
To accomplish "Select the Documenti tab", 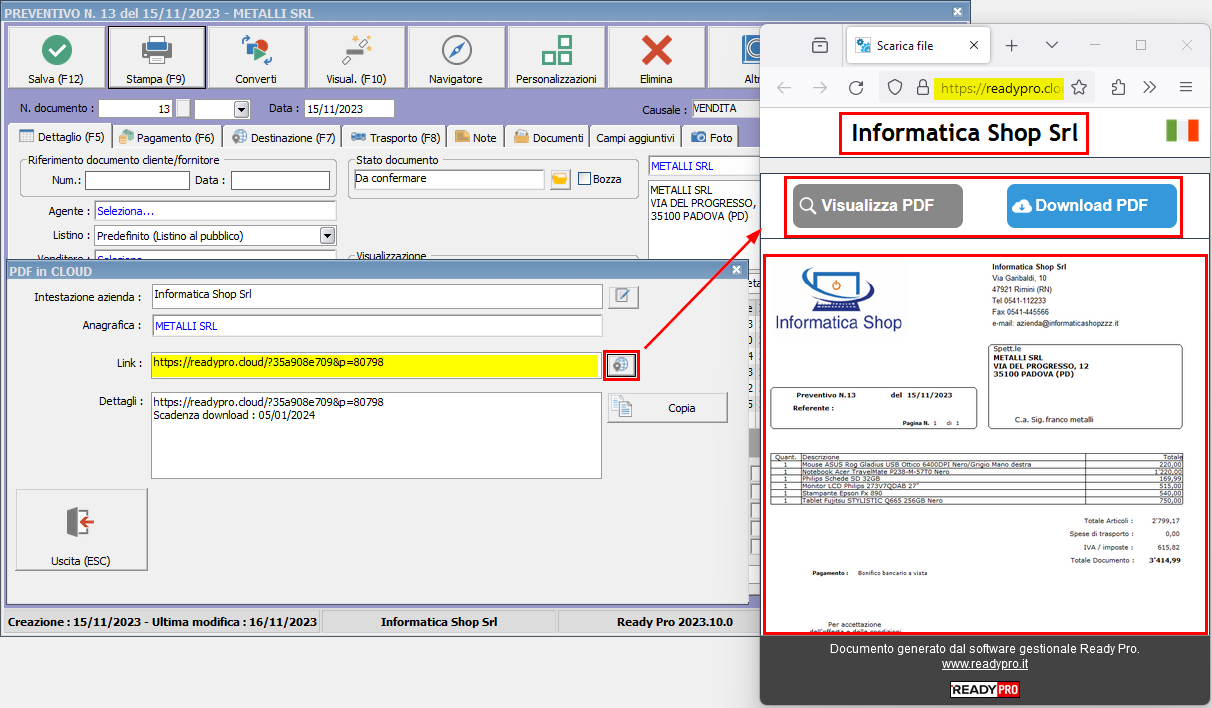I will pyautogui.click(x=548, y=137).
